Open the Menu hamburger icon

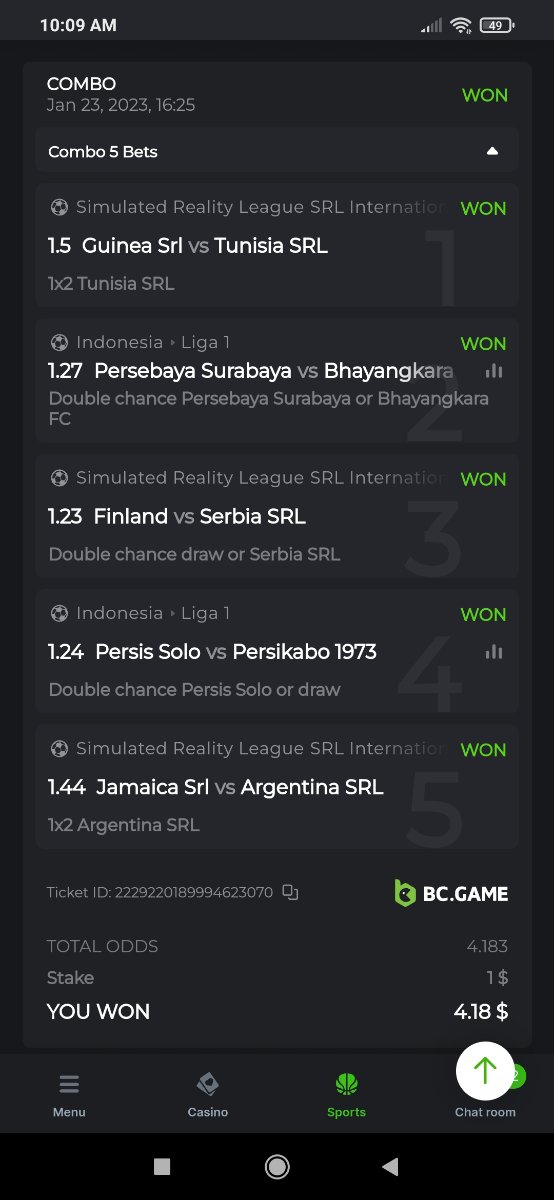(69, 1084)
